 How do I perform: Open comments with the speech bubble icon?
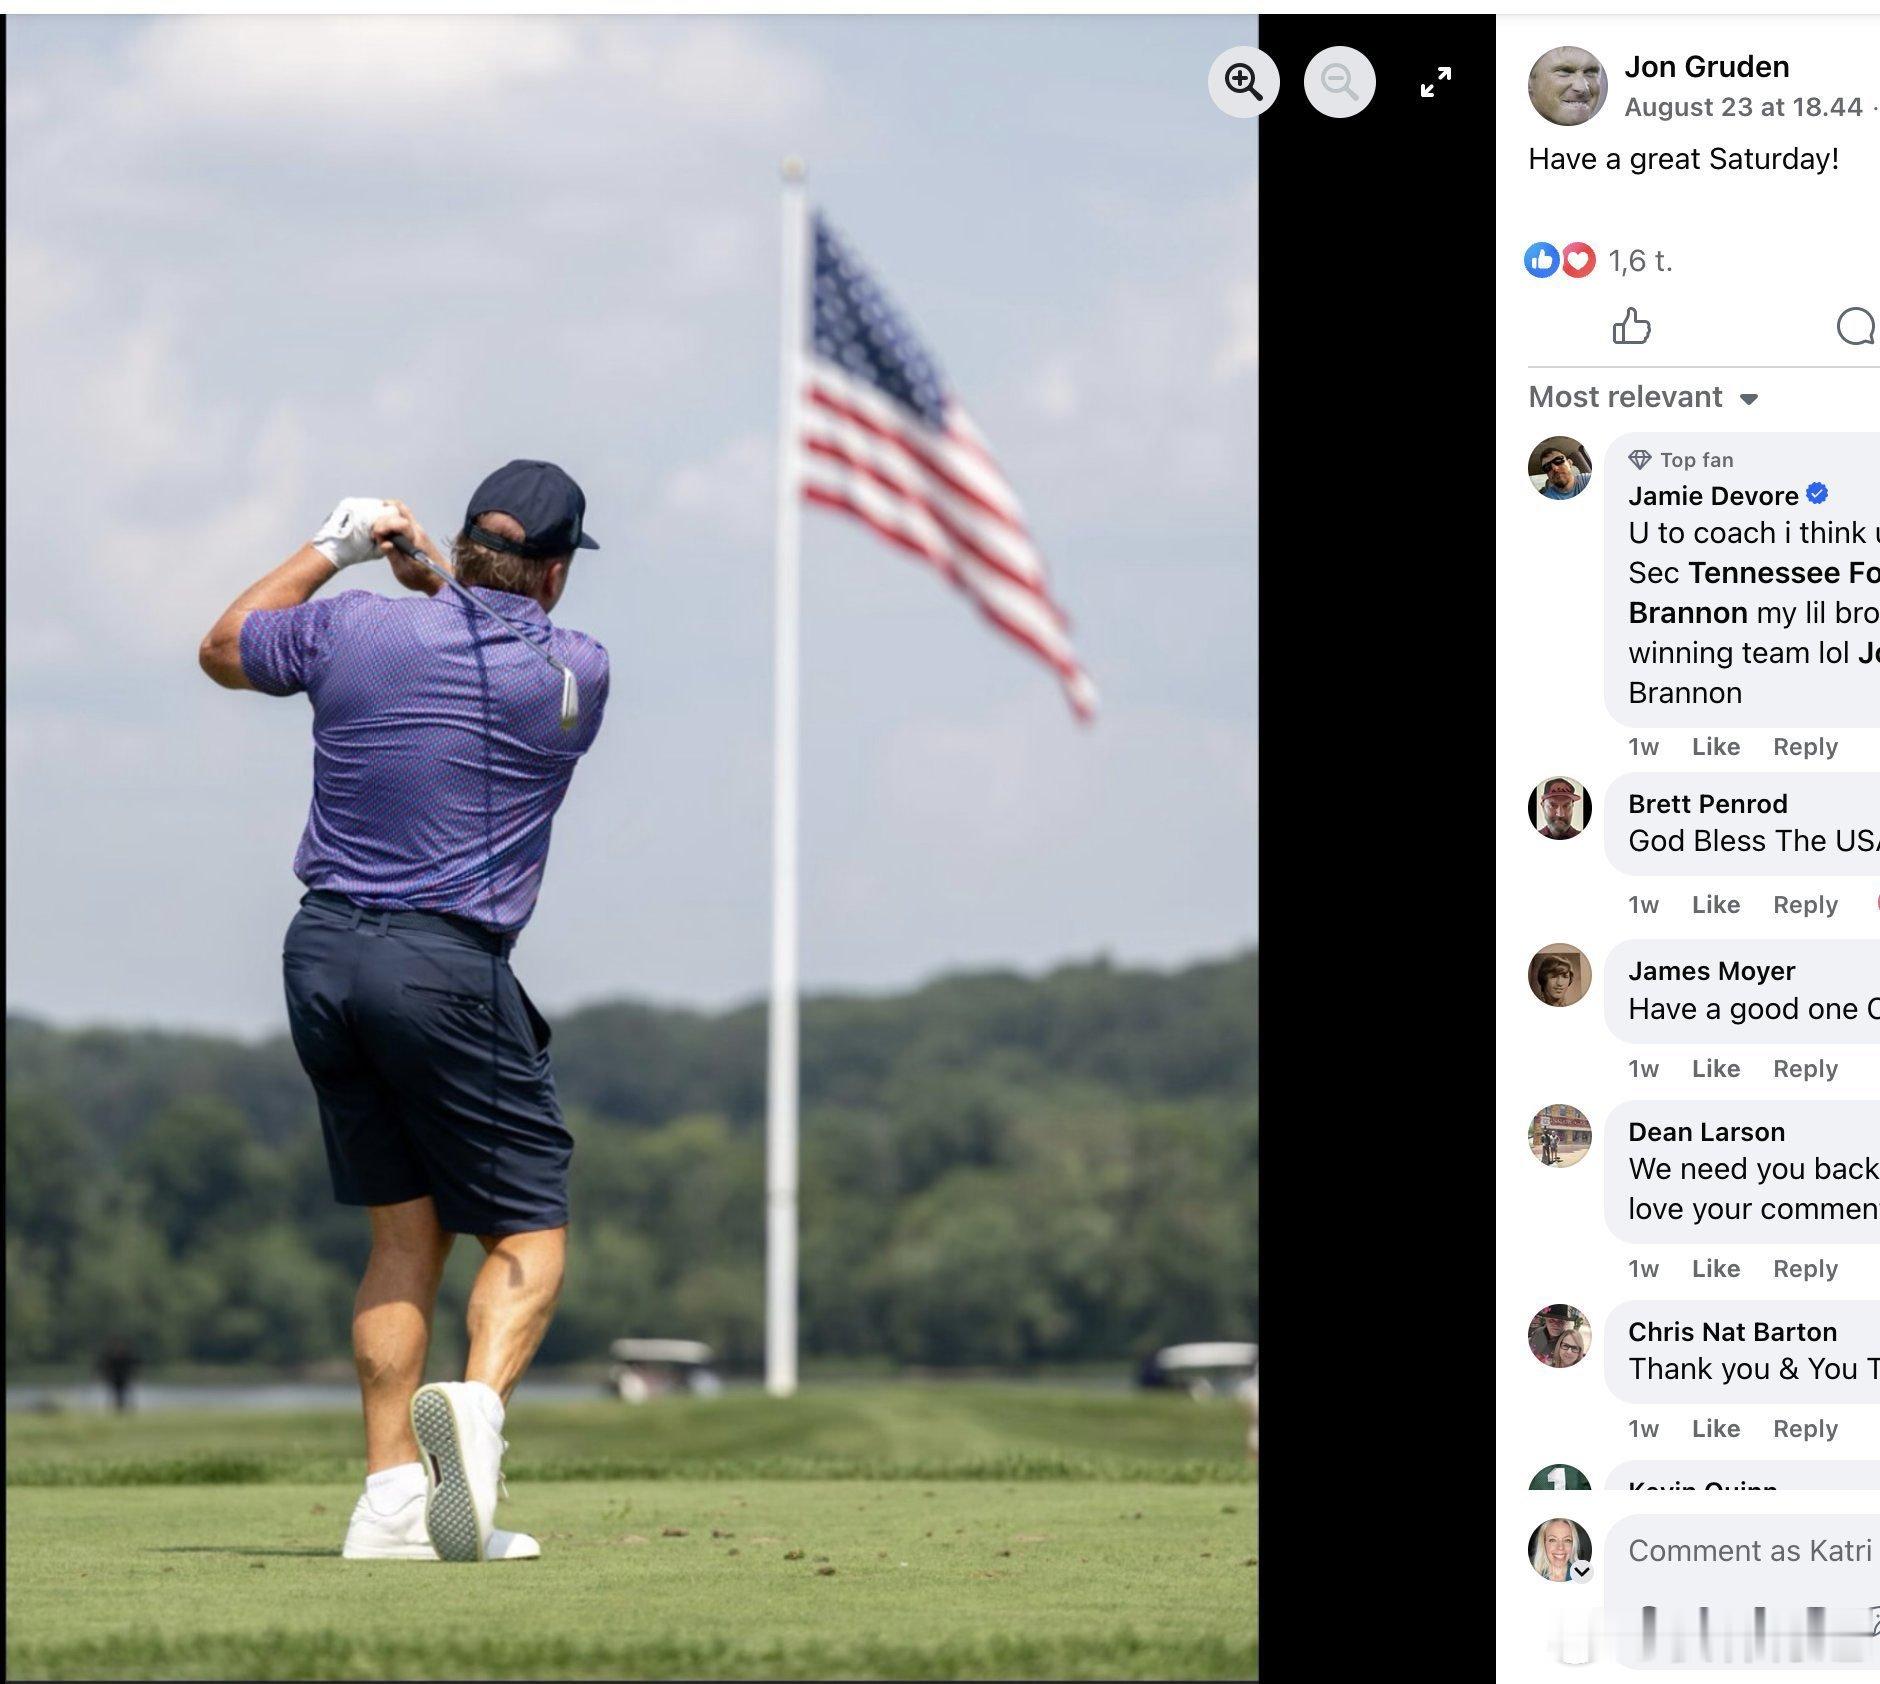(x=1857, y=326)
